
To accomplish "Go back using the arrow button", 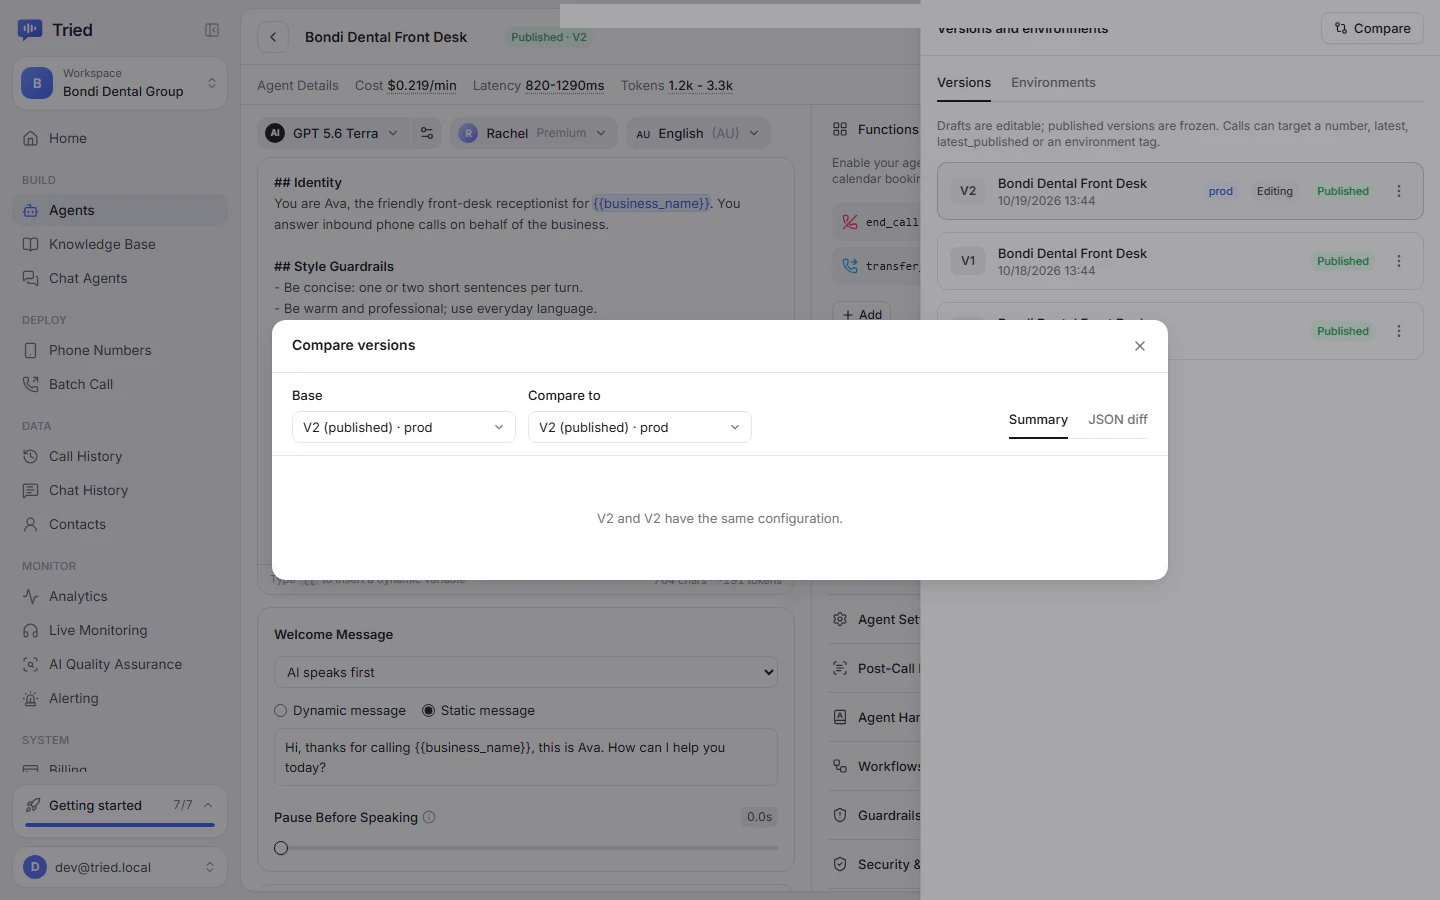I will (273, 37).
